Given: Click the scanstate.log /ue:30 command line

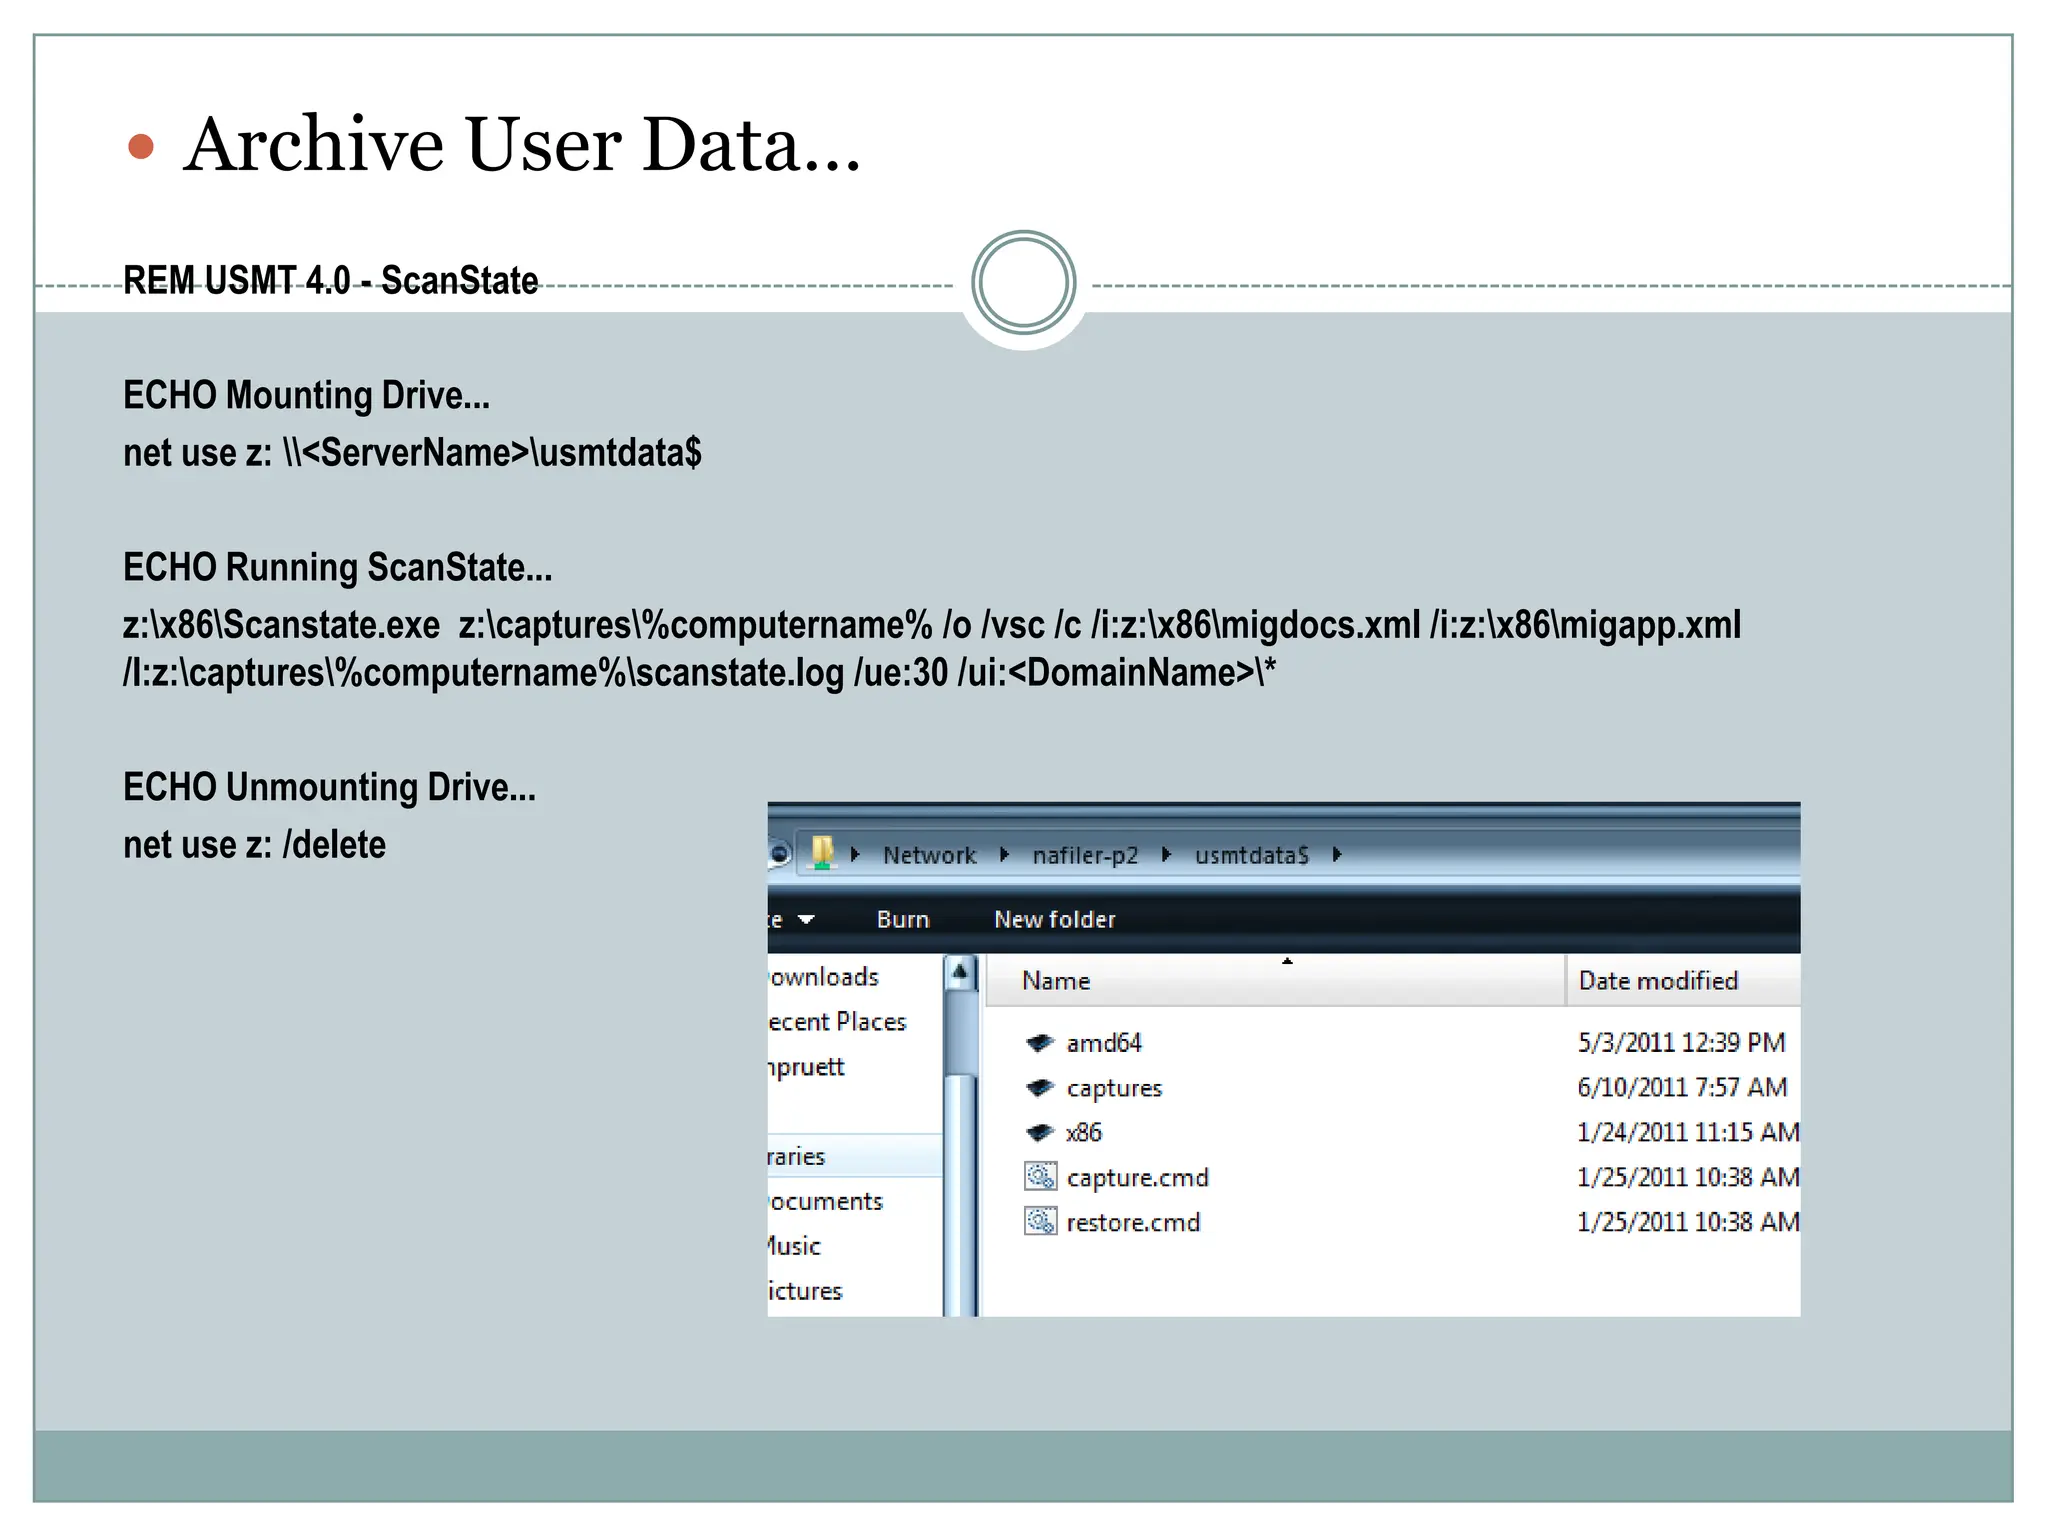Looking at the screenshot, I should (699, 672).
